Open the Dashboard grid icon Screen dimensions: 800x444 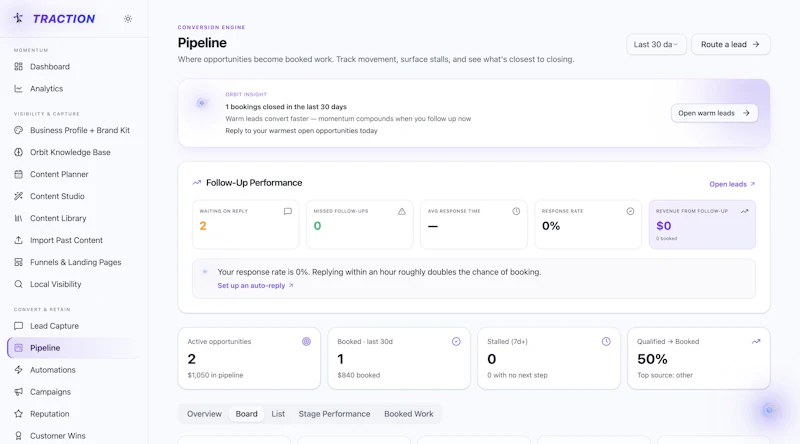tap(18, 66)
